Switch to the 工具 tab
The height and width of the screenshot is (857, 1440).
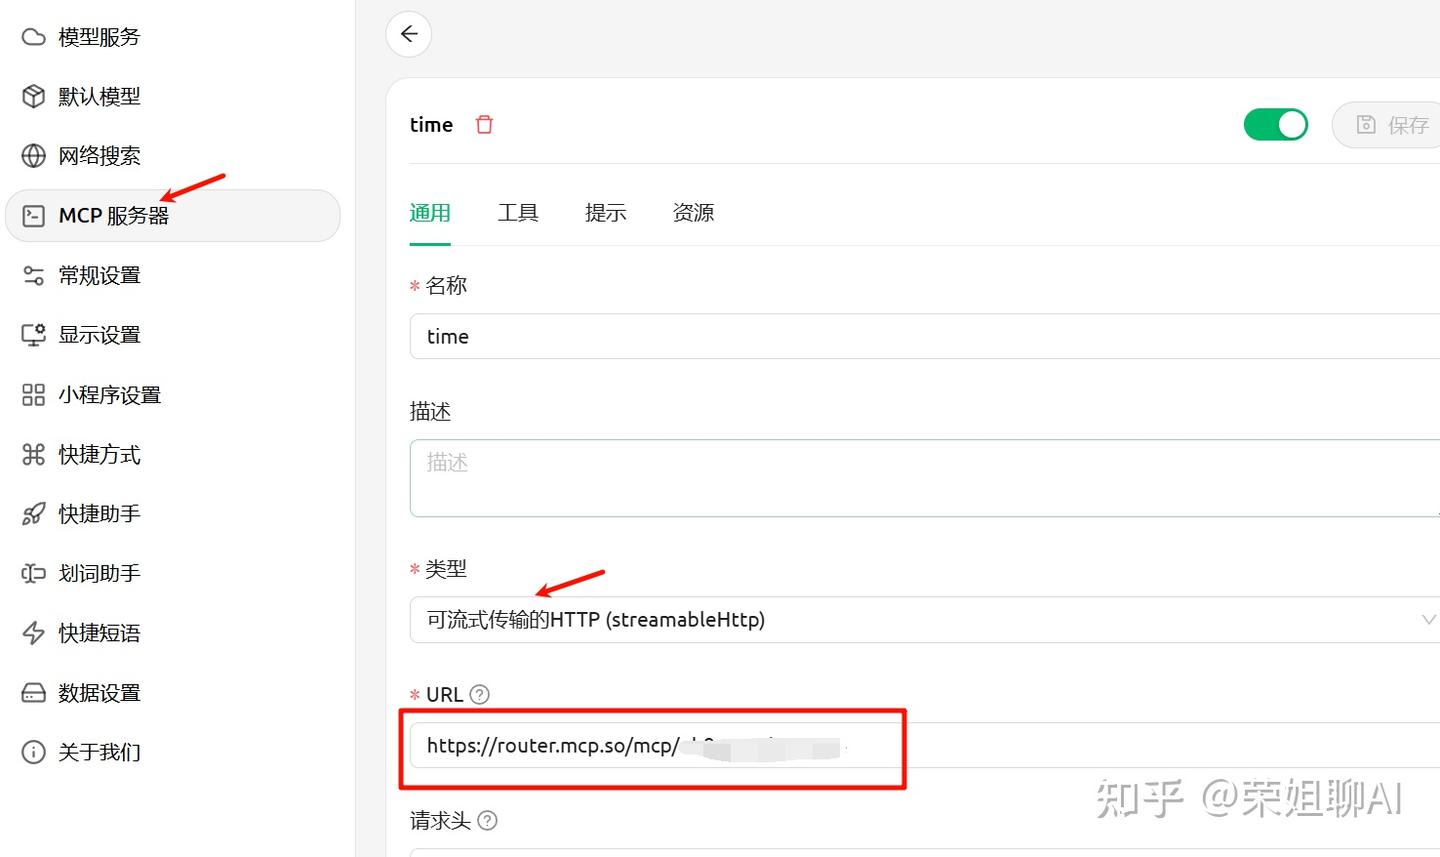pos(518,212)
